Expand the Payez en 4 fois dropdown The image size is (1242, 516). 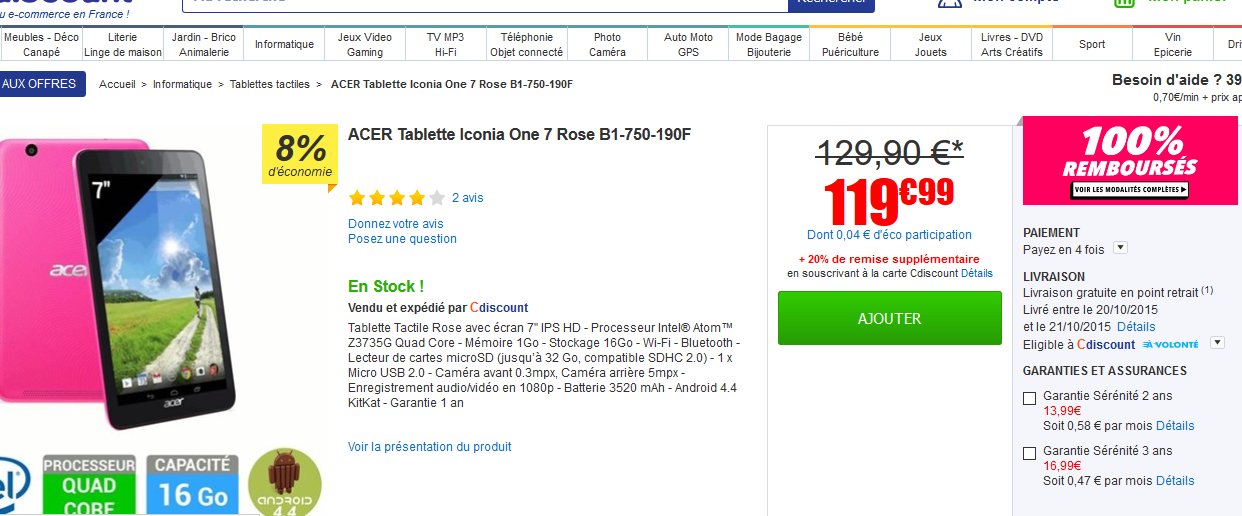(1120, 248)
